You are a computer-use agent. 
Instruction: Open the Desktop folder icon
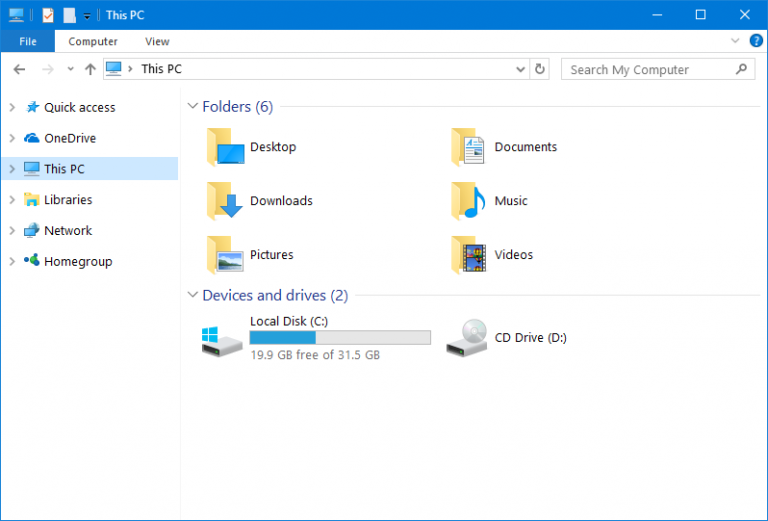225,147
